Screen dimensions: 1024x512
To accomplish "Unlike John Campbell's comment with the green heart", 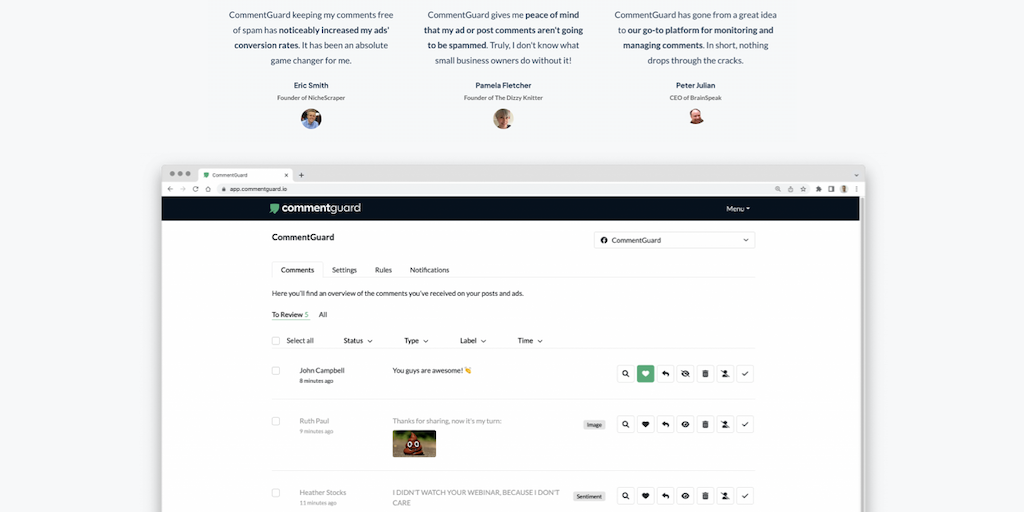I will tap(645, 374).
